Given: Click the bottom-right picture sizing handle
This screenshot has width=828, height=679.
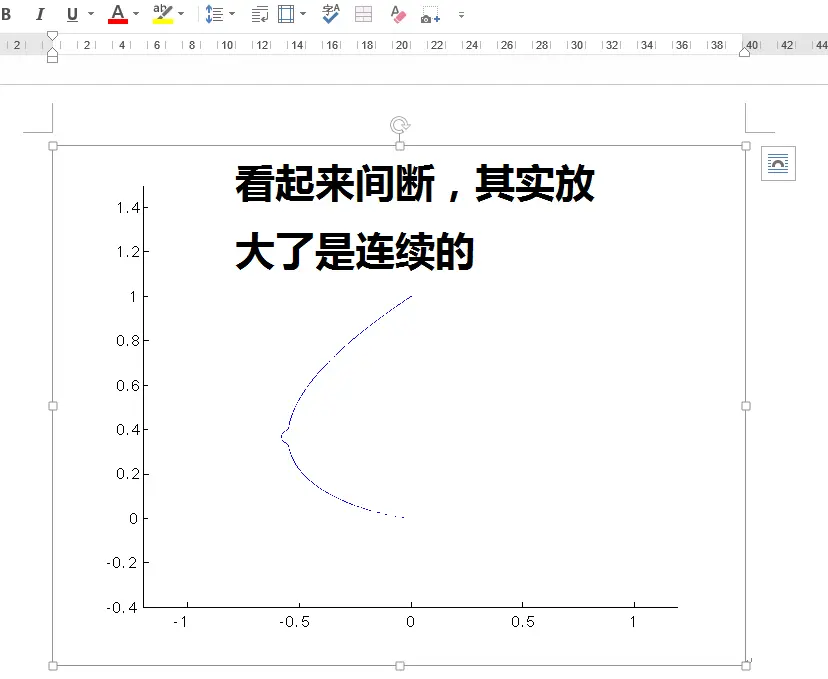Looking at the screenshot, I should click(746, 666).
